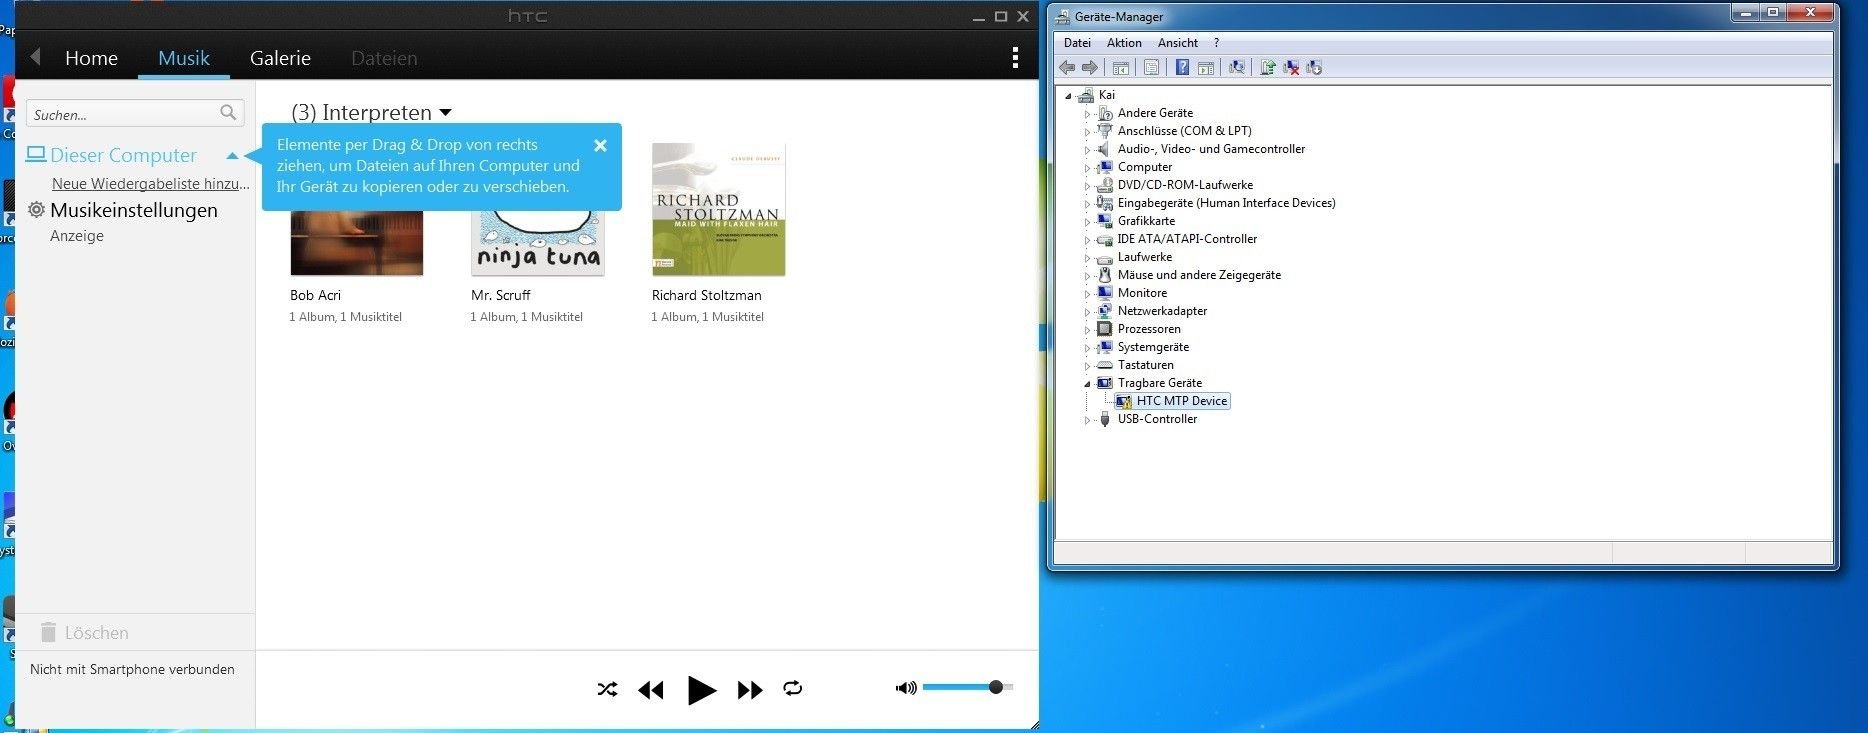Screen dimensions: 1868x733
Task: Click Neue Wiedergabeliste hinzufügen link
Action: [151, 184]
